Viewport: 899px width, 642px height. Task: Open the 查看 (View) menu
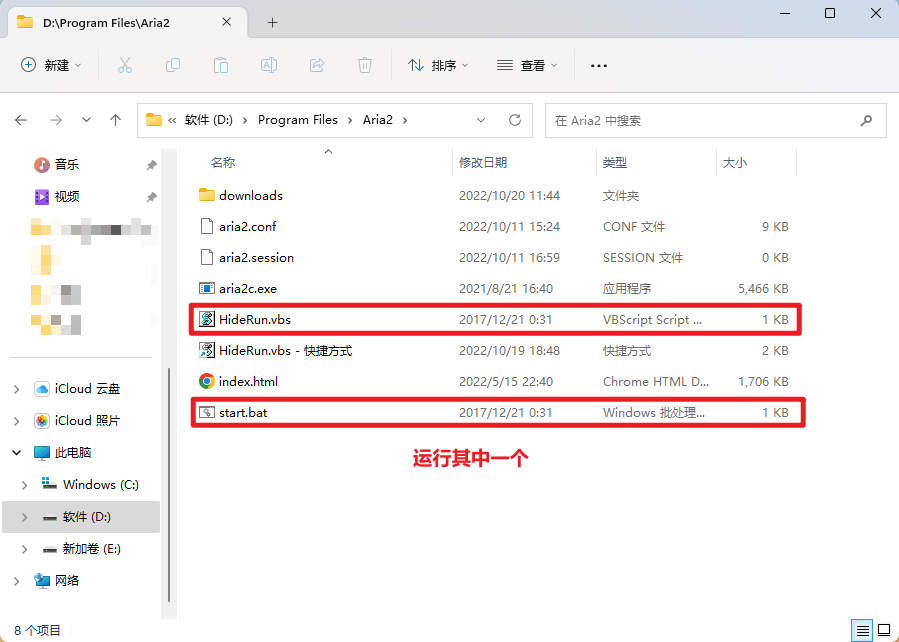coord(527,65)
